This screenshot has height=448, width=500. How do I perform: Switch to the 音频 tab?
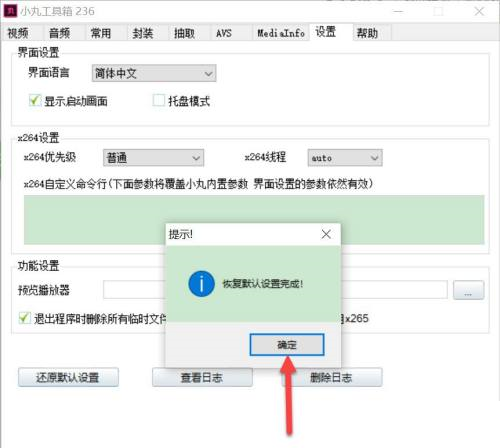tap(59, 33)
